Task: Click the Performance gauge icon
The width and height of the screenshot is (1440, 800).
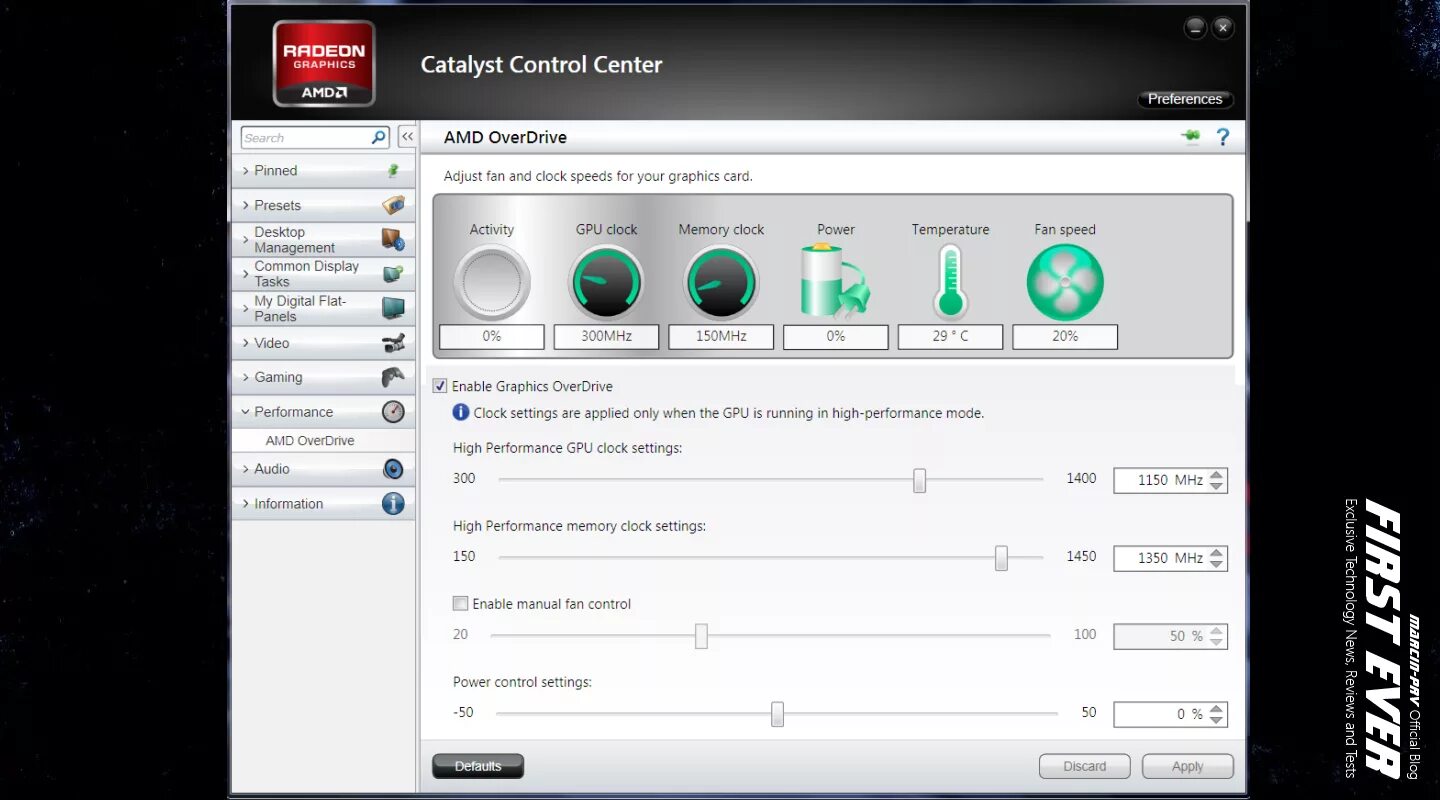Action: click(393, 411)
